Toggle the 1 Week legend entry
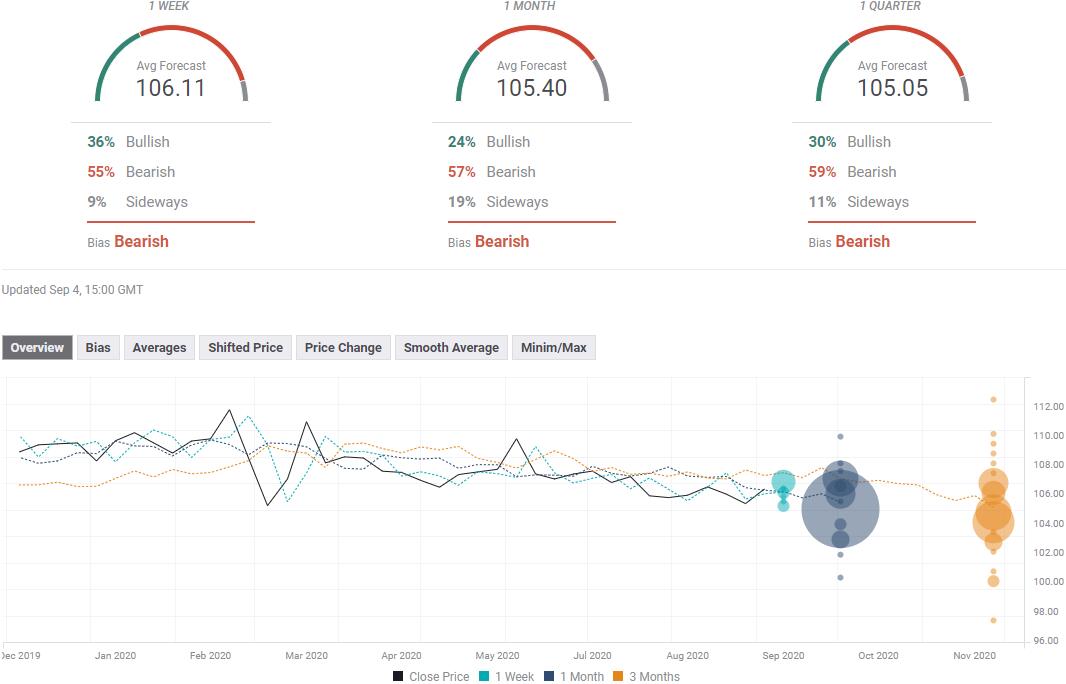 click(x=506, y=677)
